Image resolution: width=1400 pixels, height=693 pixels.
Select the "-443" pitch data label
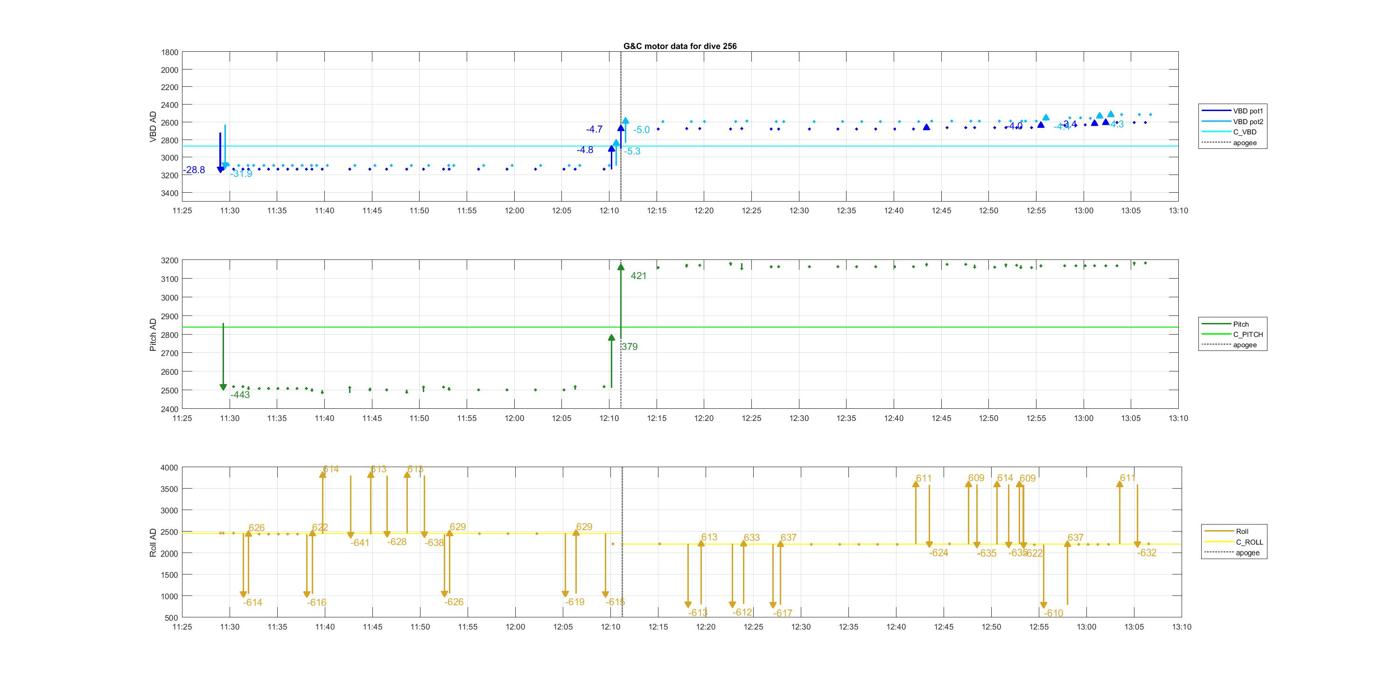[240, 395]
